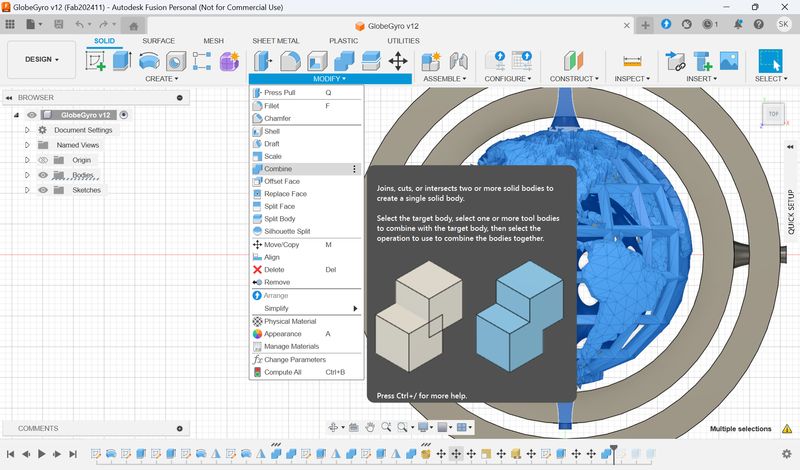Viewport: 800px width, 470px height.
Task: Open the notifications bell icon
Action: click(x=738, y=24)
